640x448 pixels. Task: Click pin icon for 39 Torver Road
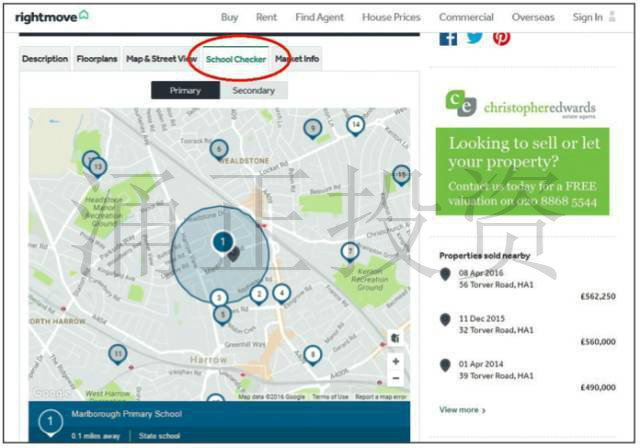click(x=445, y=365)
